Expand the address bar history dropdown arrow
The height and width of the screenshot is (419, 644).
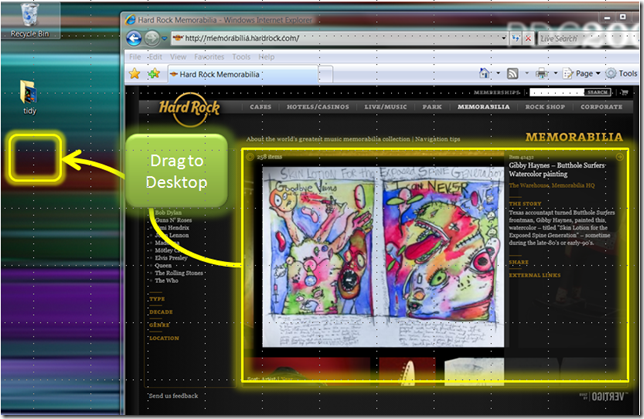point(504,38)
